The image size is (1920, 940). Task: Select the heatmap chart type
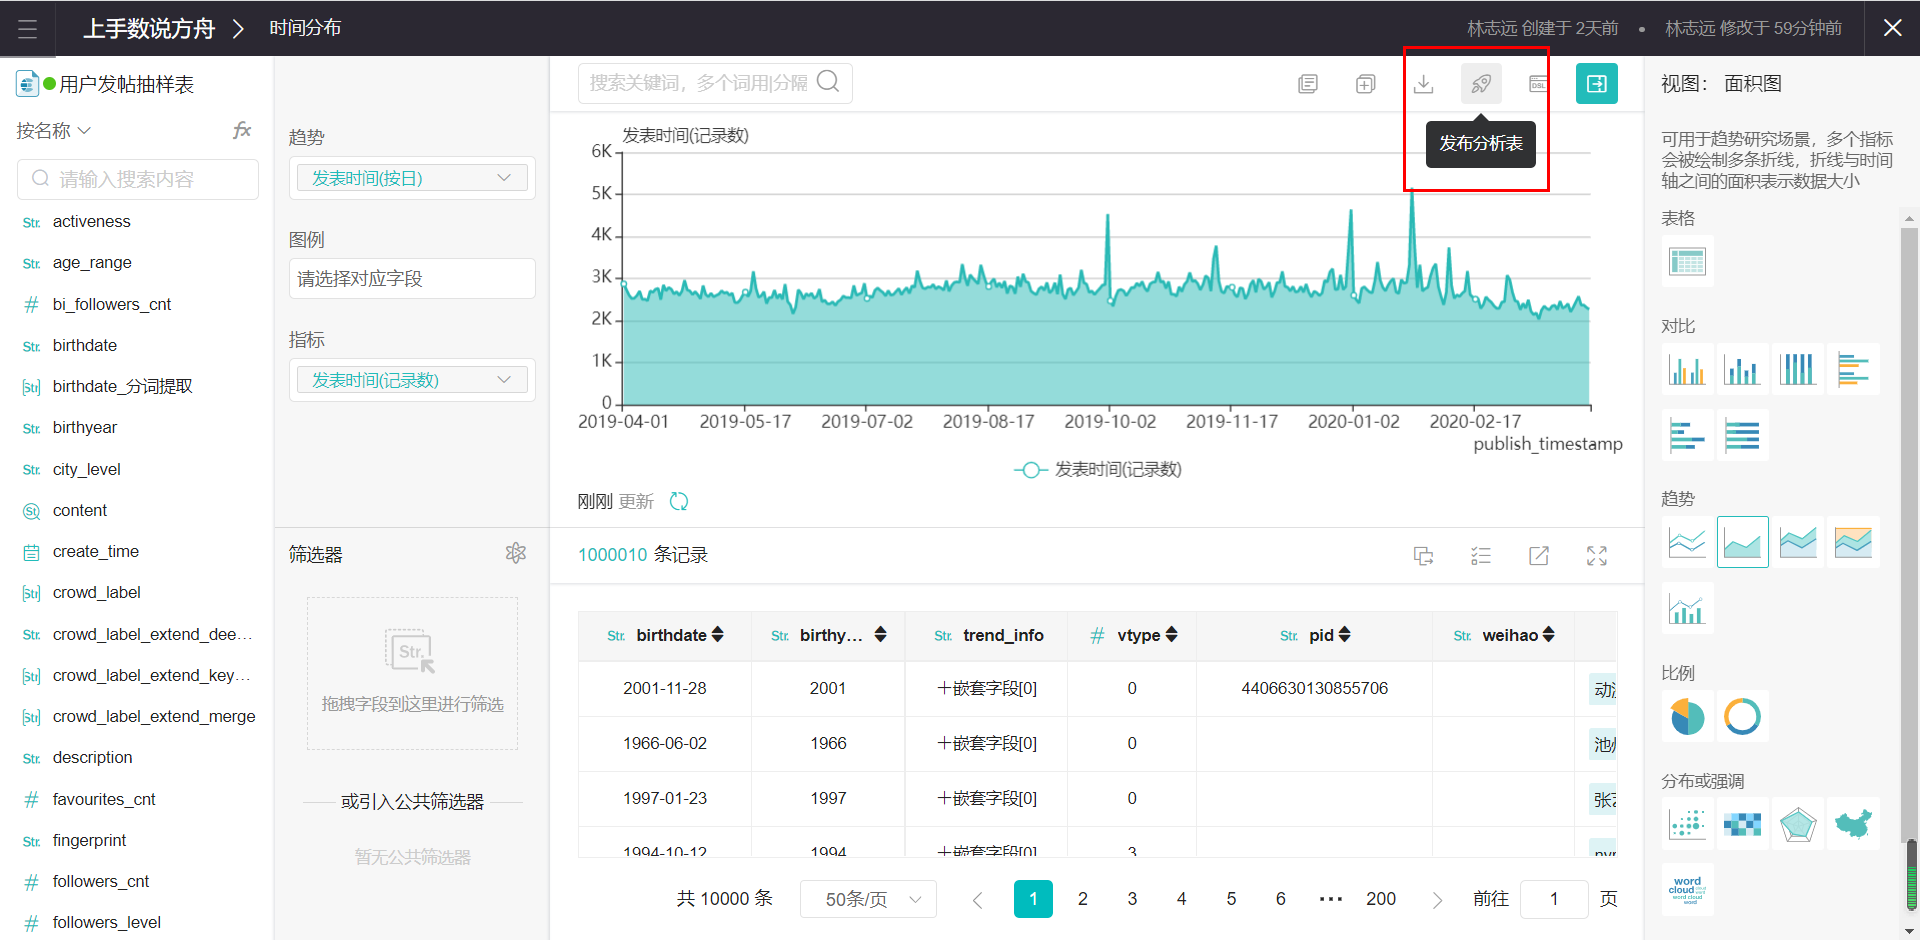click(1743, 824)
